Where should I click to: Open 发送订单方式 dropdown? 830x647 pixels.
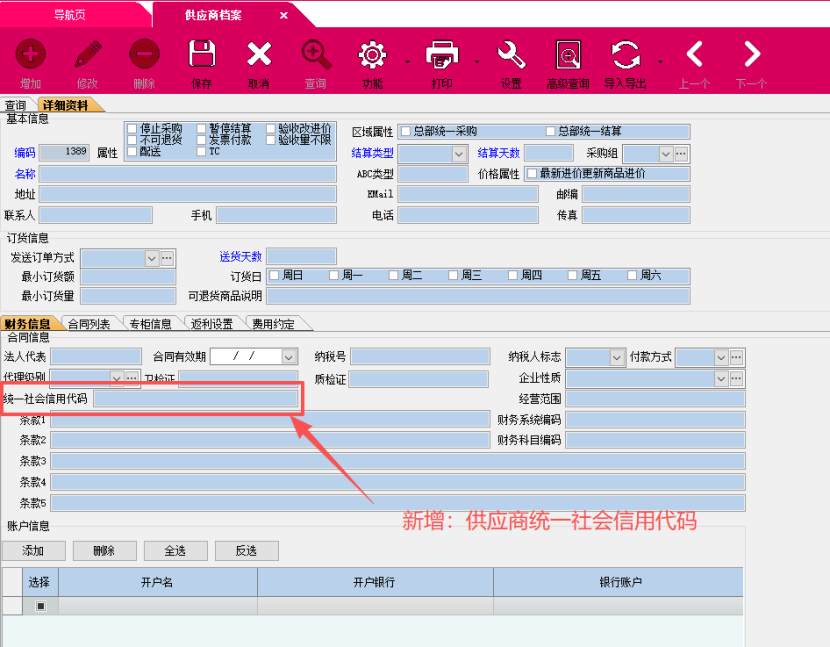point(152,258)
